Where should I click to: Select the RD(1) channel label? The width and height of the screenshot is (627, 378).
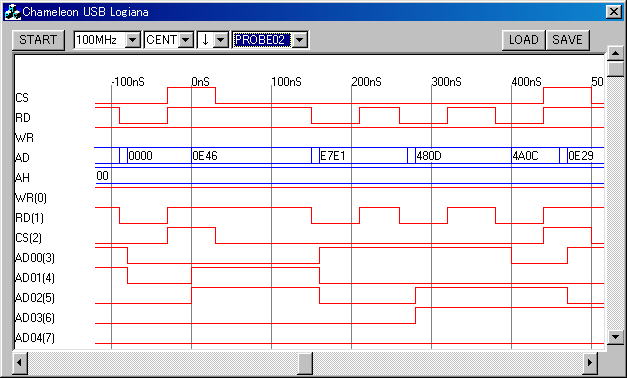click(30, 218)
